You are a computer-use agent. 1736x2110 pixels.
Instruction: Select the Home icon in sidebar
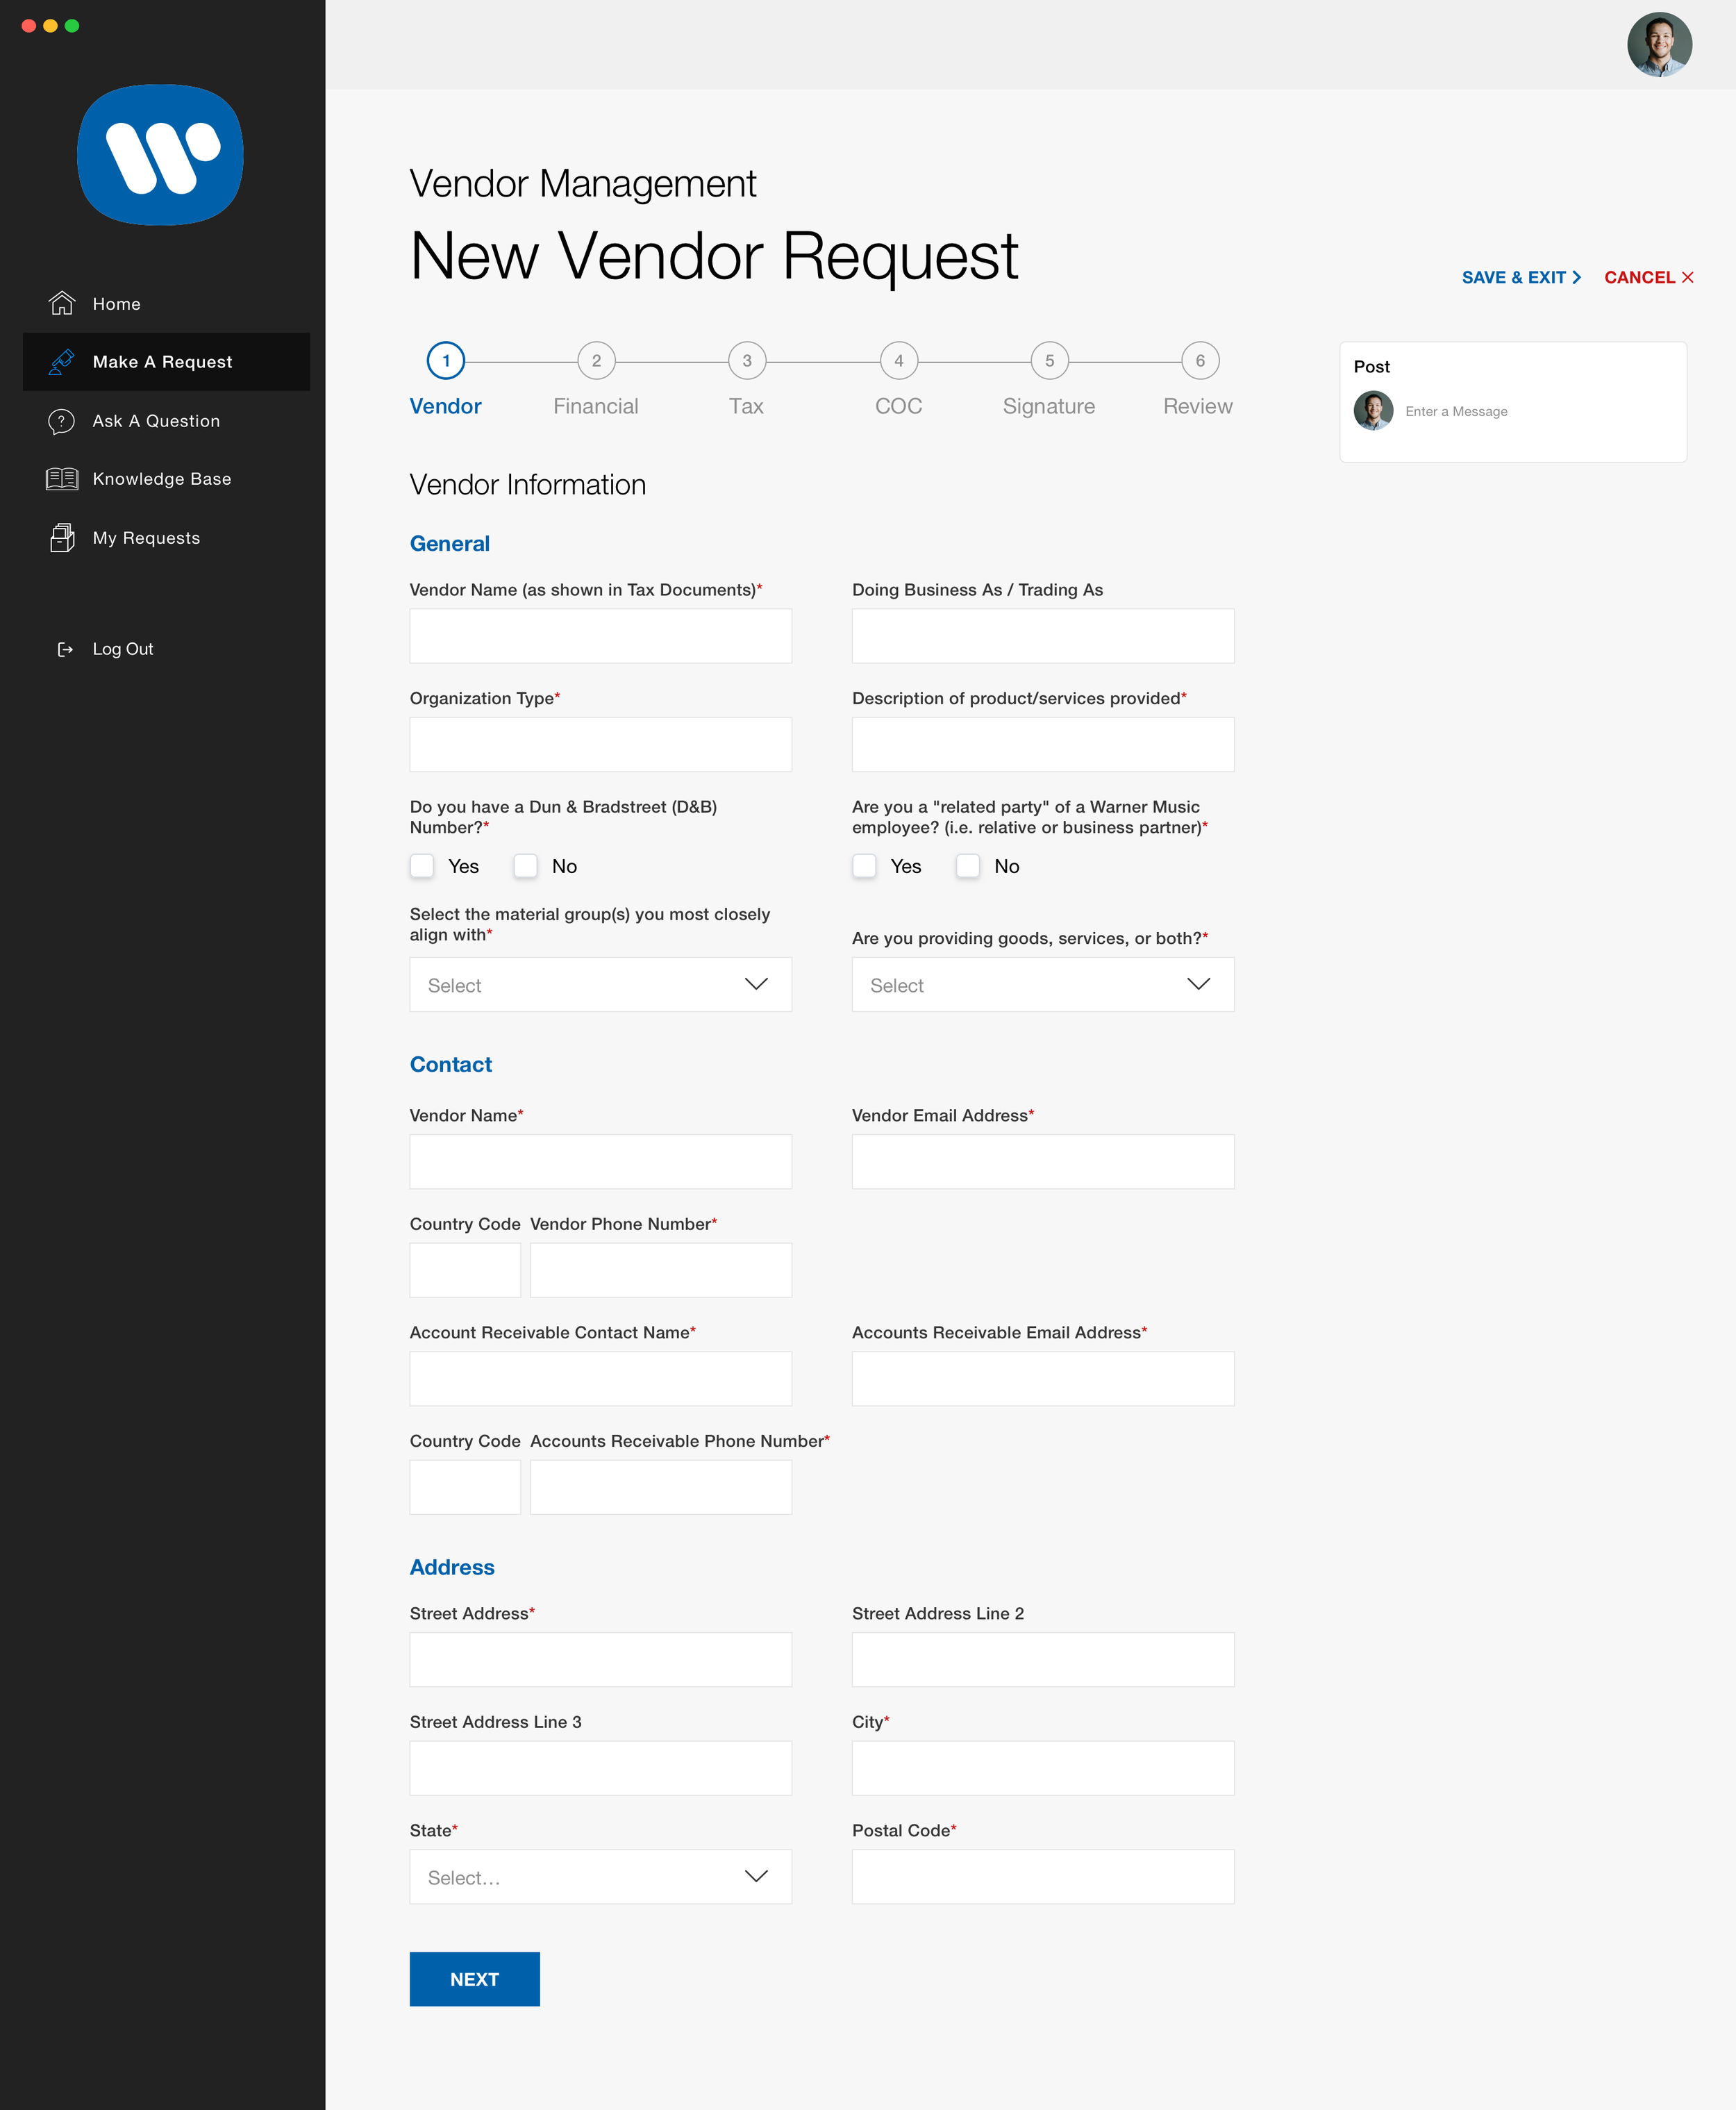tap(61, 303)
